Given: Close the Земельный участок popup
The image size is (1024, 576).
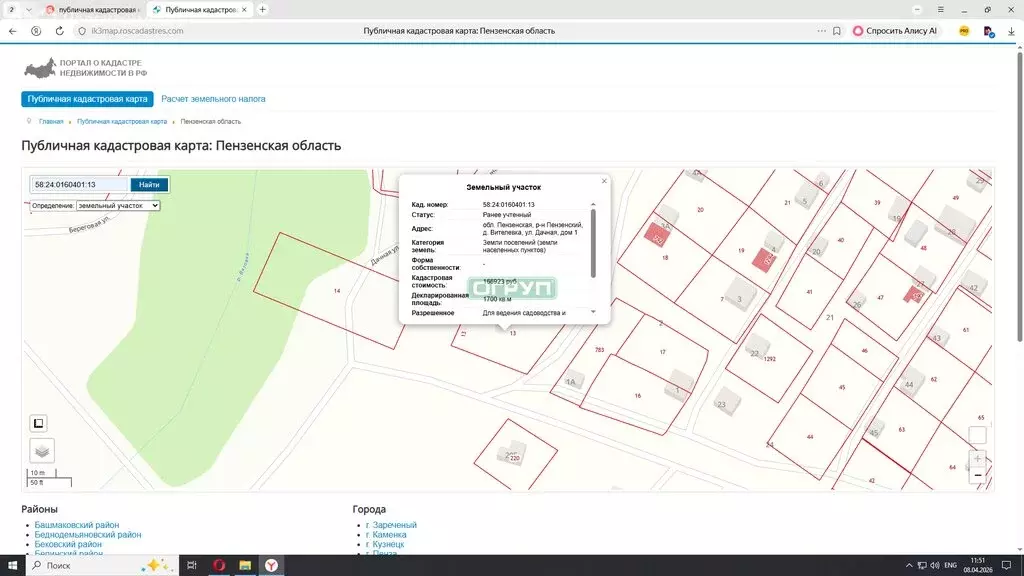Looking at the screenshot, I should point(604,181).
